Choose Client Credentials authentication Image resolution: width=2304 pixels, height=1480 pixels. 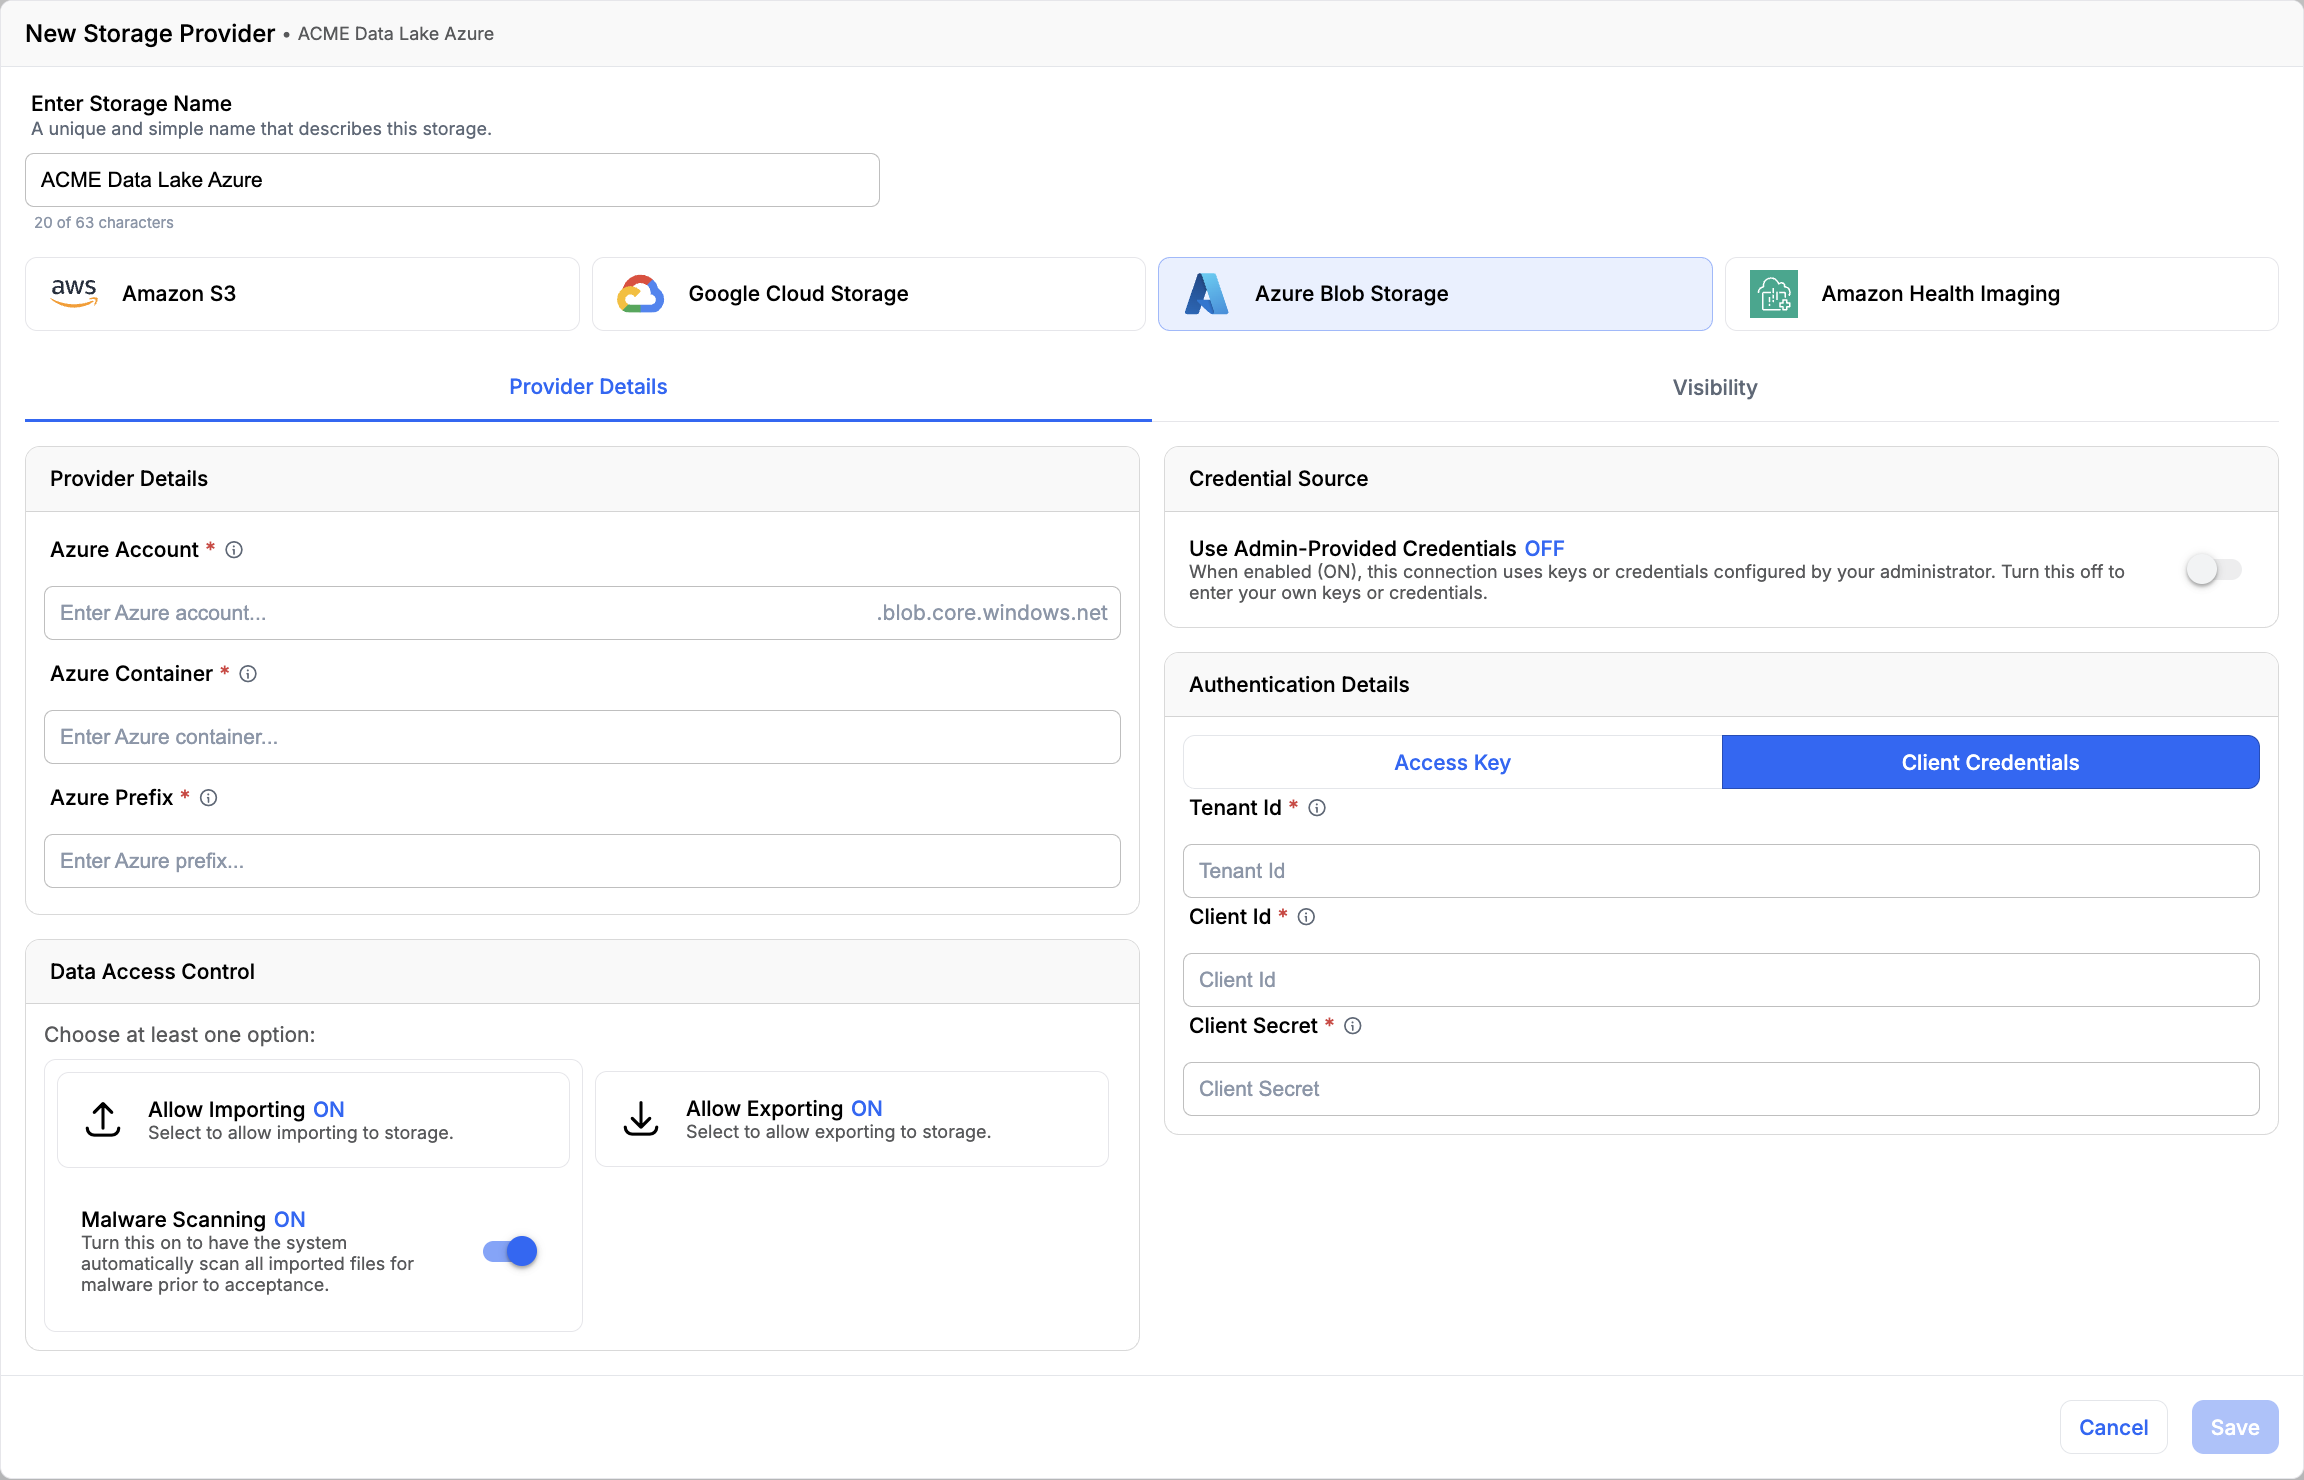pos(1990,762)
